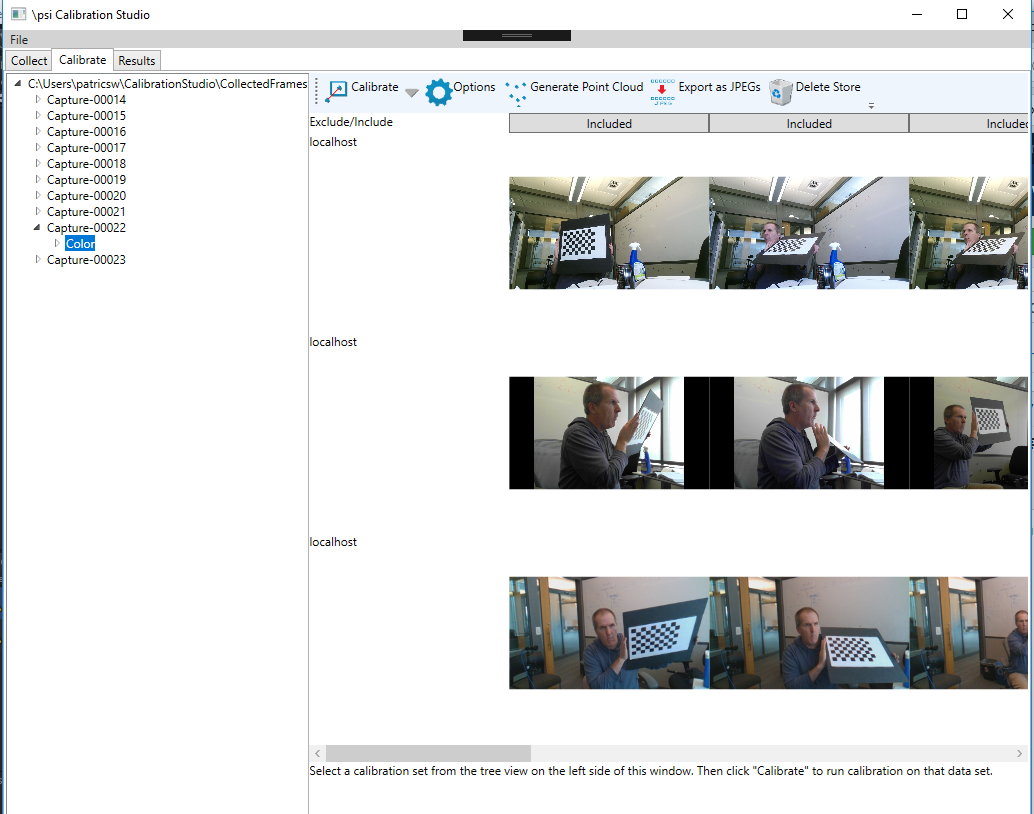
Task: Switch to the Results tab
Action: 137,61
